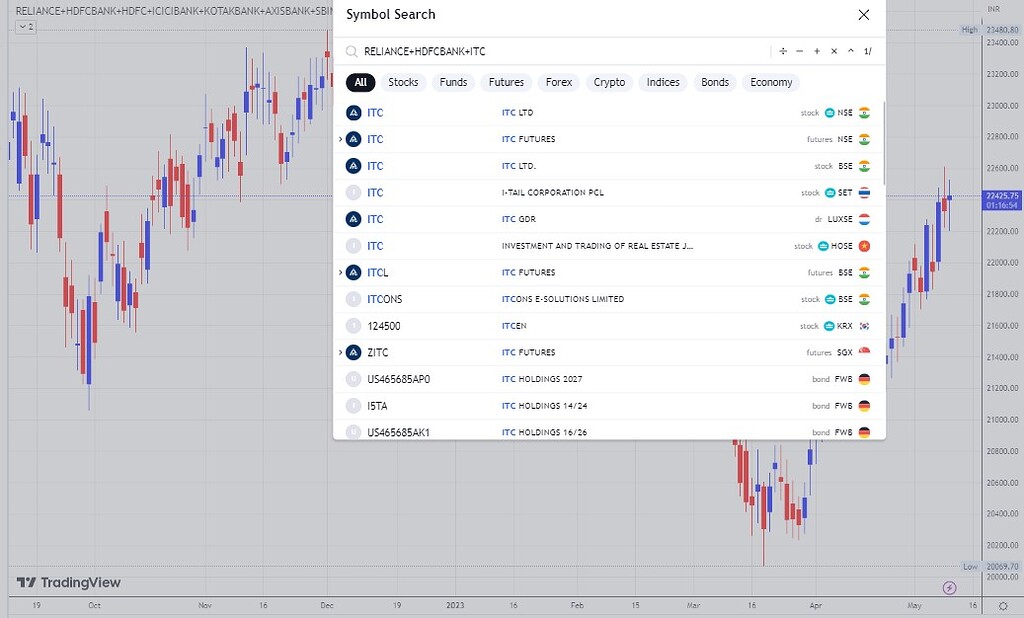Click ITC logo icon in ITC GDR row
The width and height of the screenshot is (1024, 618).
coord(353,219)
